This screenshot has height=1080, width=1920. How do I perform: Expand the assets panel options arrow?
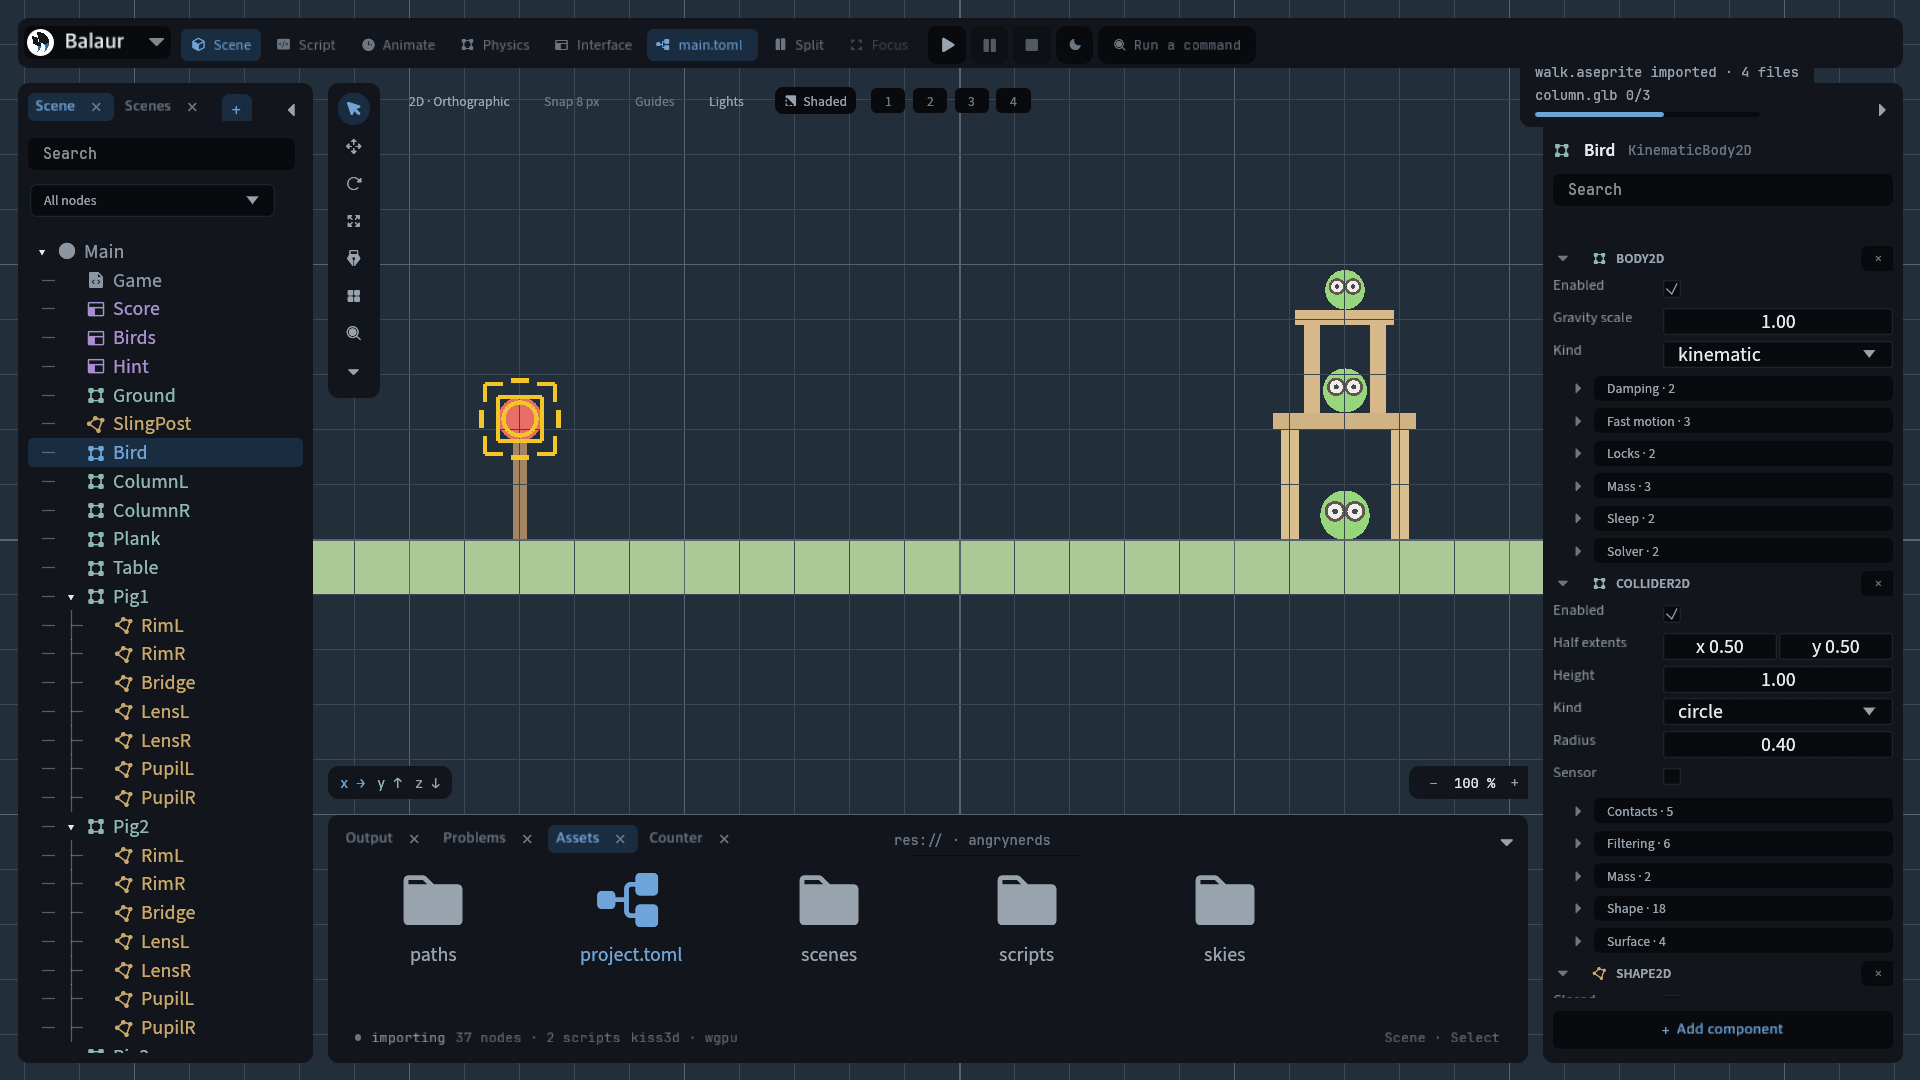point(1506,843)
